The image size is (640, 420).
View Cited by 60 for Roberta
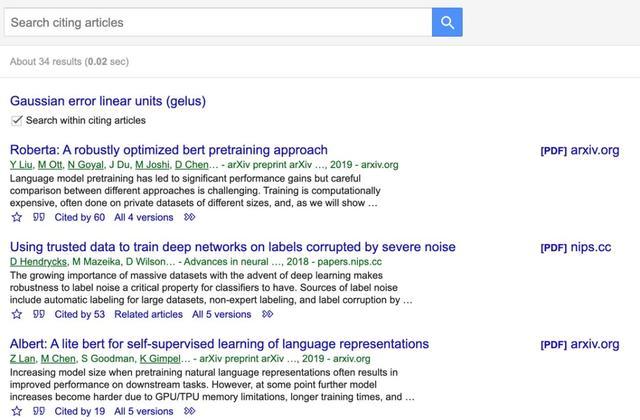[80, 217]
